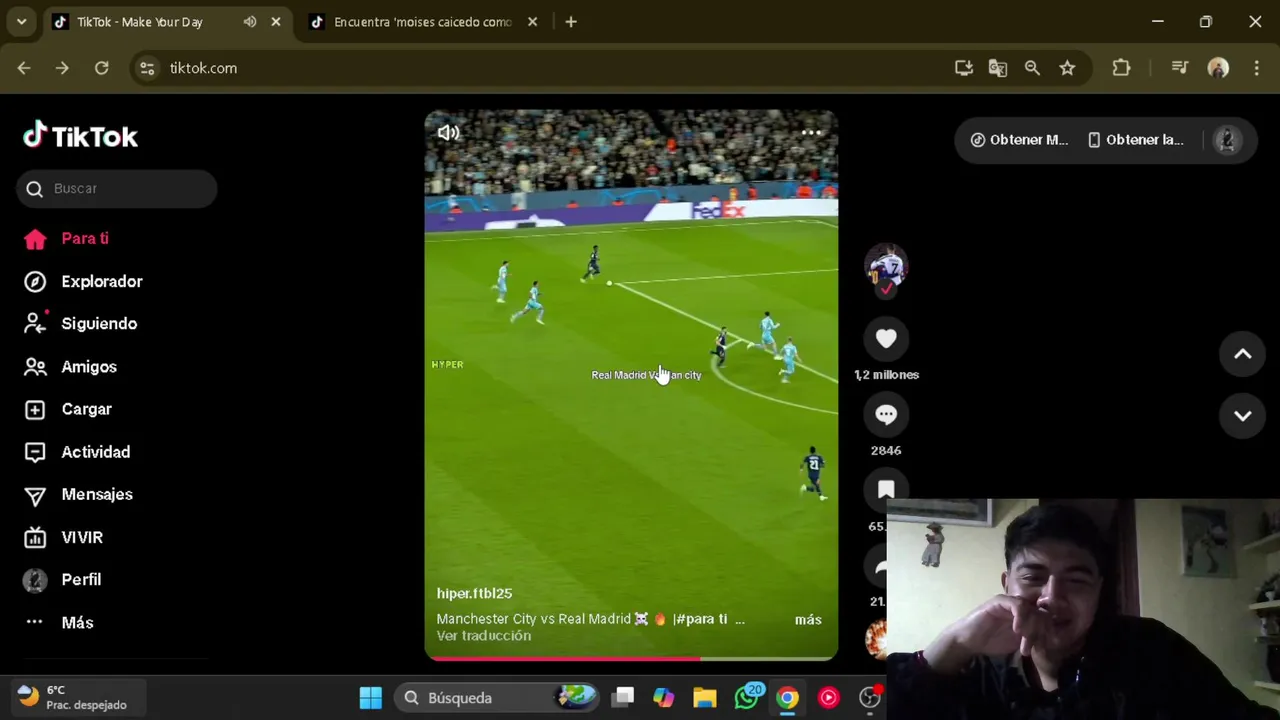
Task: Click the taskbar Búsqueda search box
Action: coord(496,698)
